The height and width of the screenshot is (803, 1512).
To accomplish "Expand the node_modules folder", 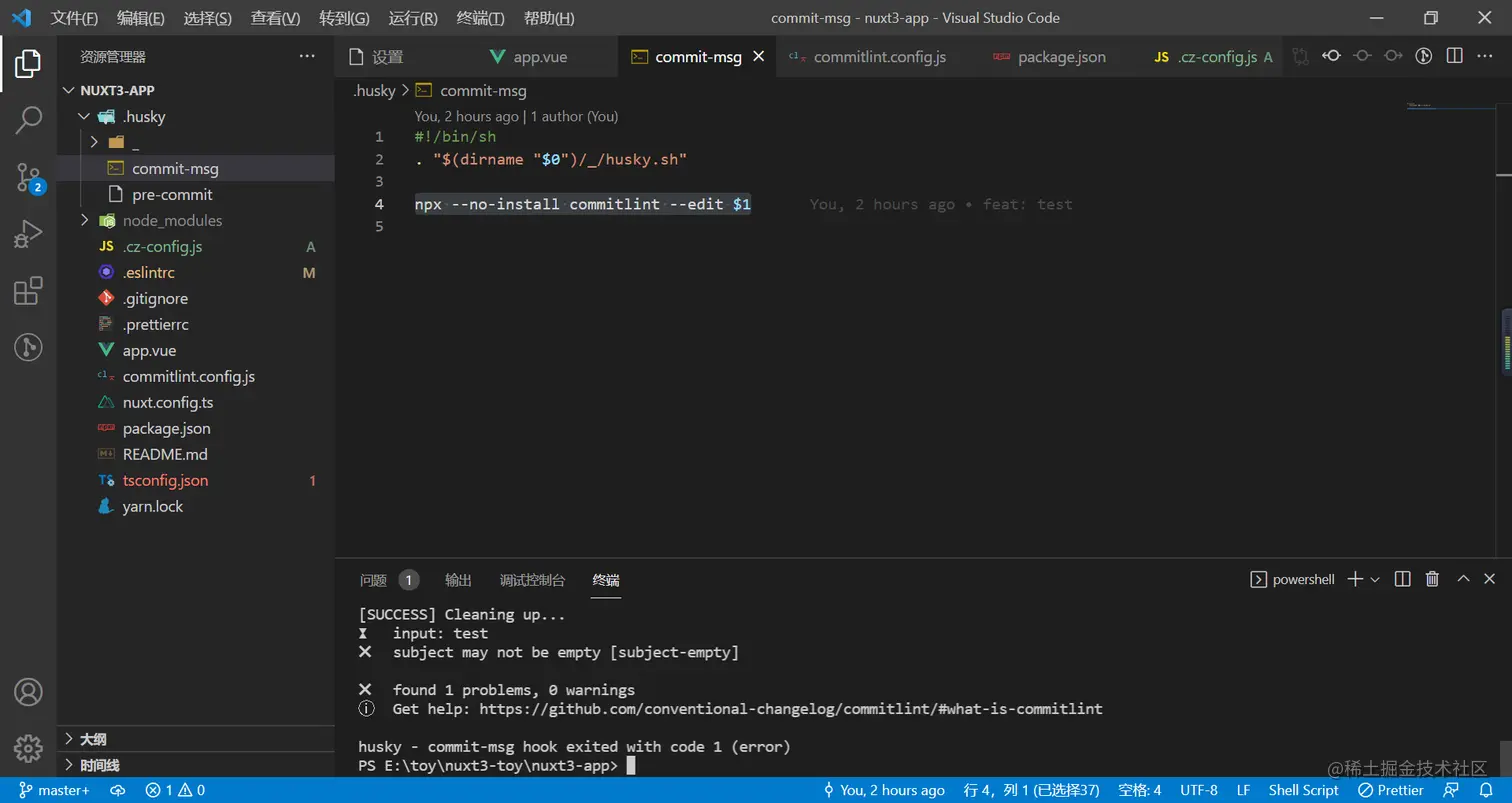I will point(84,221).
